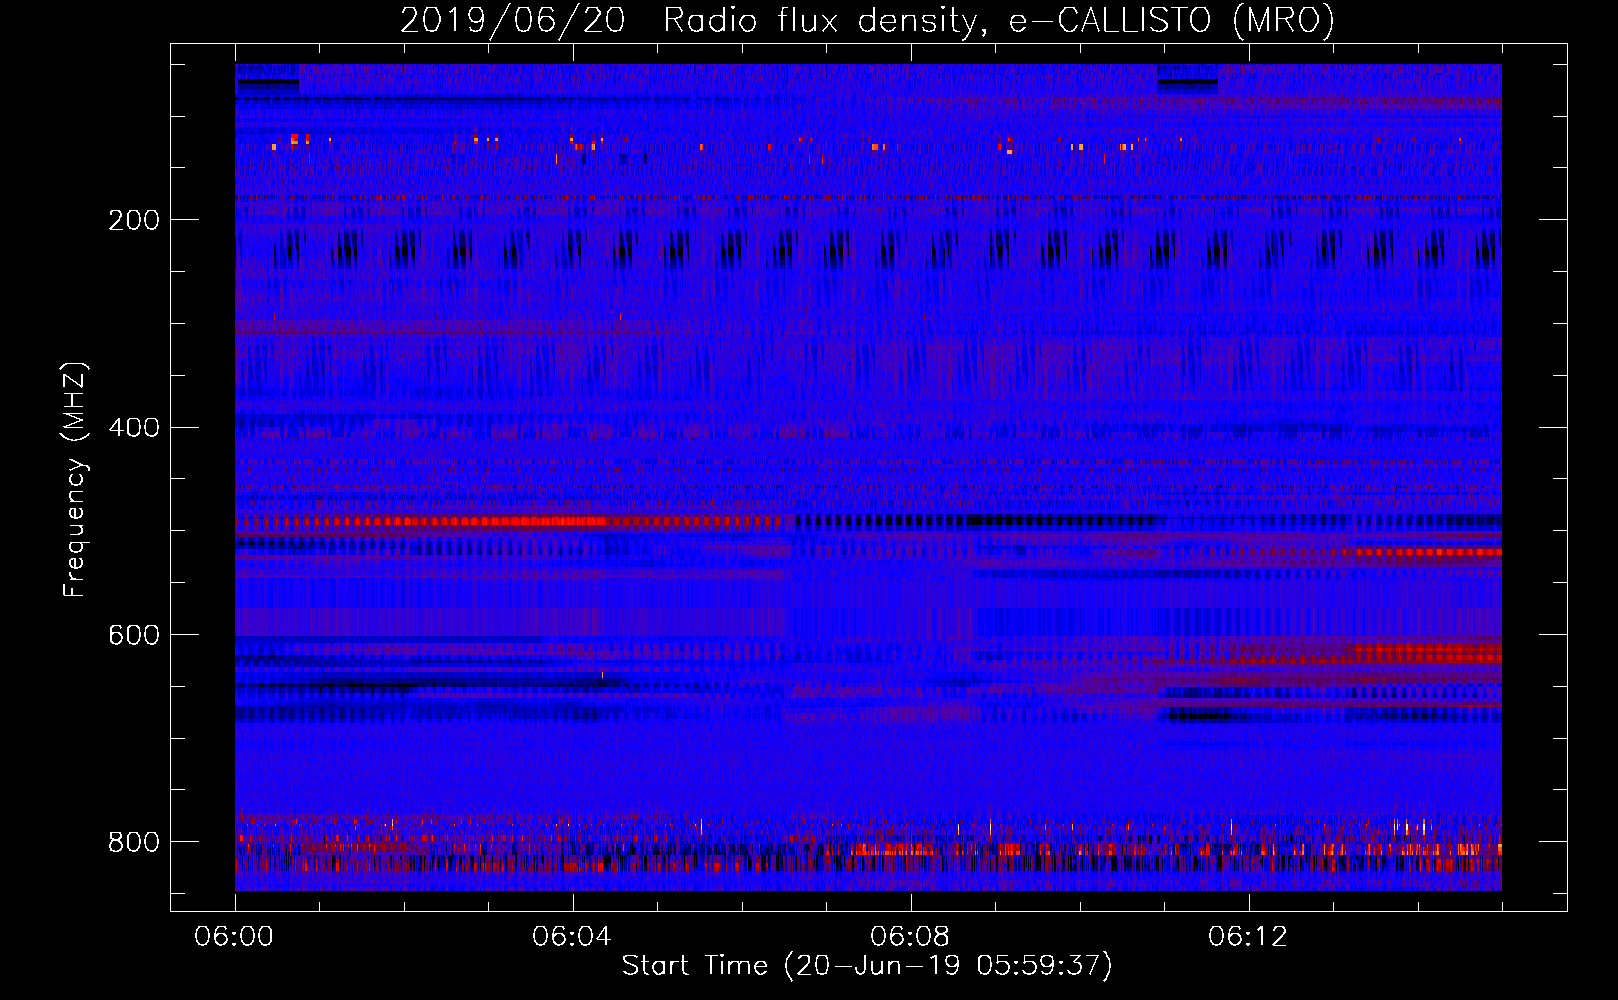Viewport: 1618px width, 1000px height.
Task: Select the 'Frequency (MHZ)' y-axis label
Action: tap(74, 480)
